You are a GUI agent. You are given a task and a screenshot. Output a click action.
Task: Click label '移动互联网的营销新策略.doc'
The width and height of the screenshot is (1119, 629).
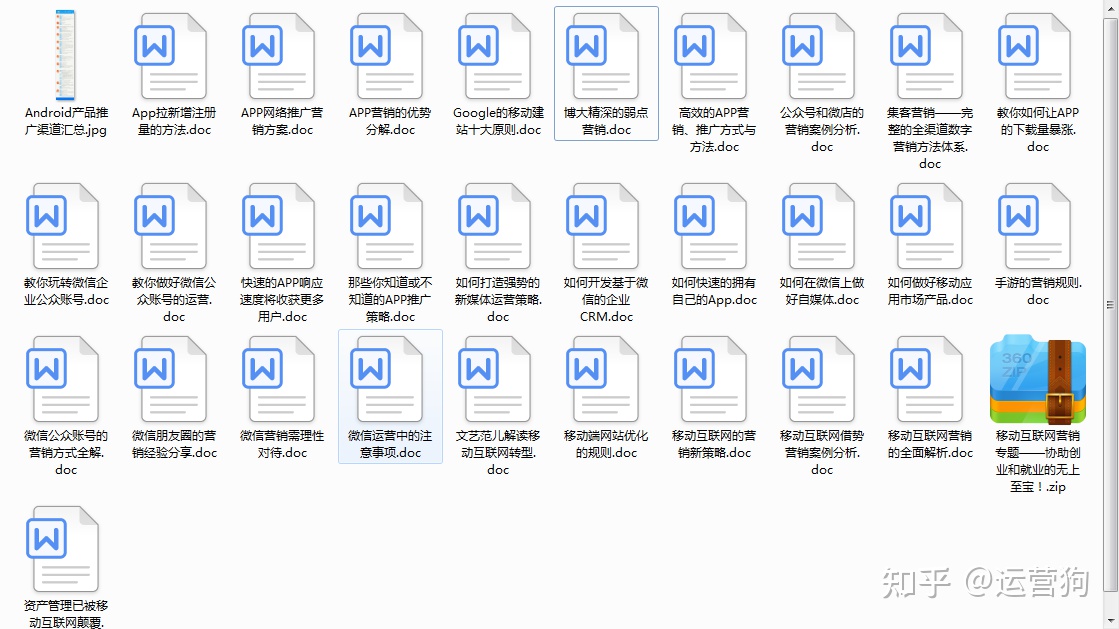click(714, 444)
